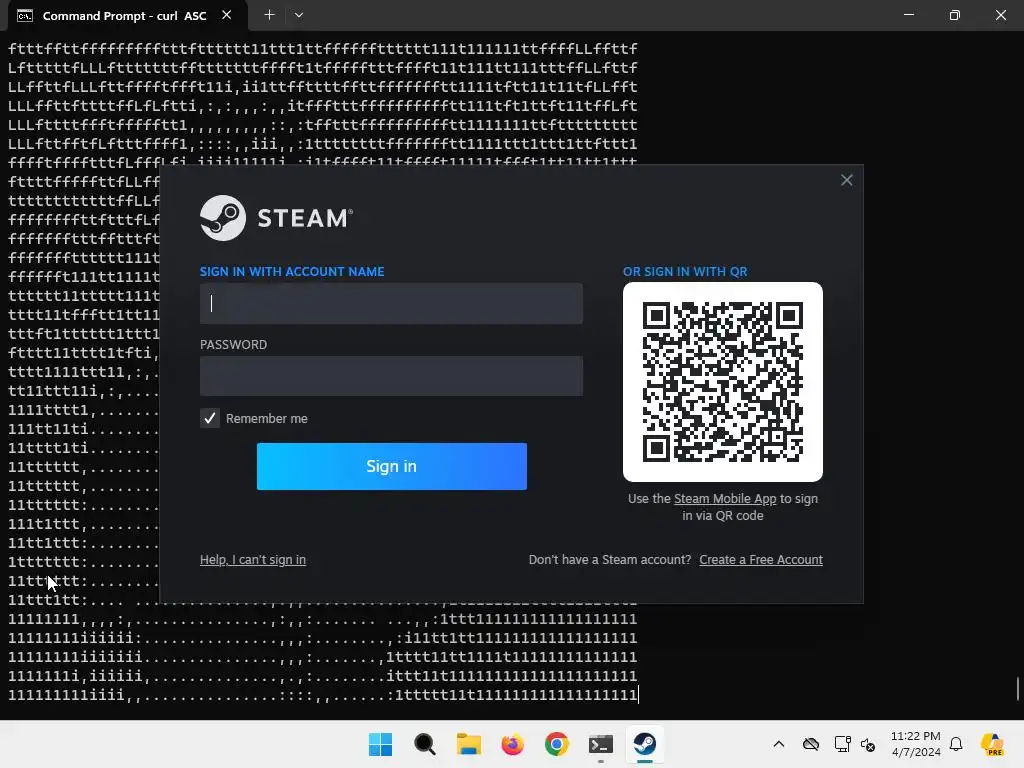Image resolution: width=1024 pixels, height=768 pixels.
Task: Open a new terminal tab with plus
Action: 269,15
